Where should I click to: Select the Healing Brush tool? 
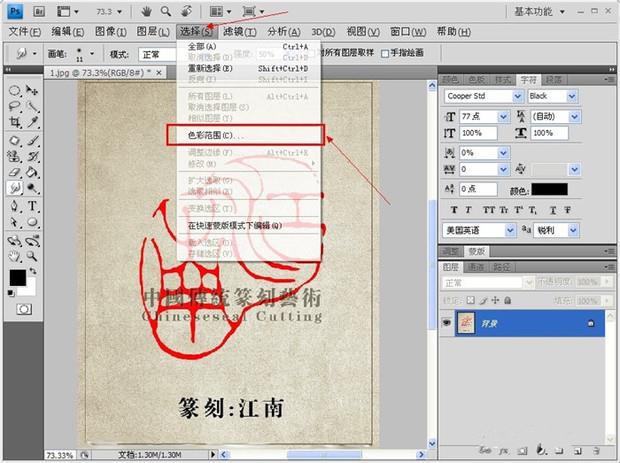click(15, 140)
